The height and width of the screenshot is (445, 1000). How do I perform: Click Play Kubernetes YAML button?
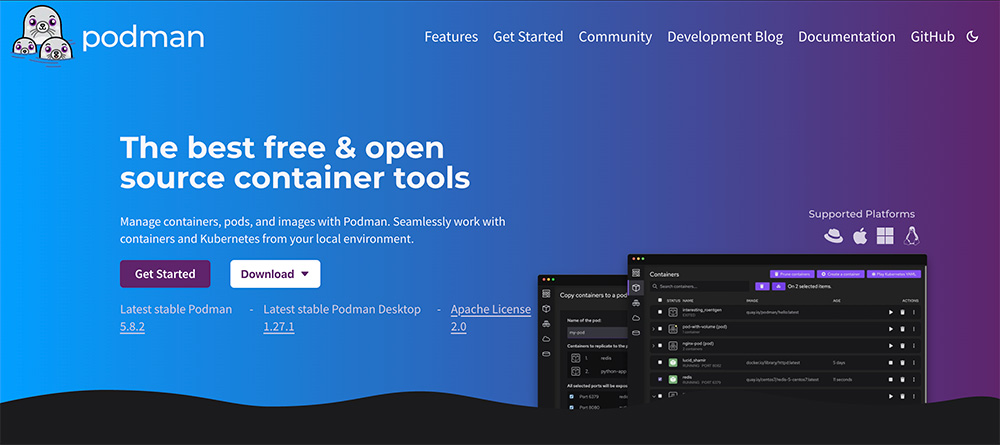893,274
